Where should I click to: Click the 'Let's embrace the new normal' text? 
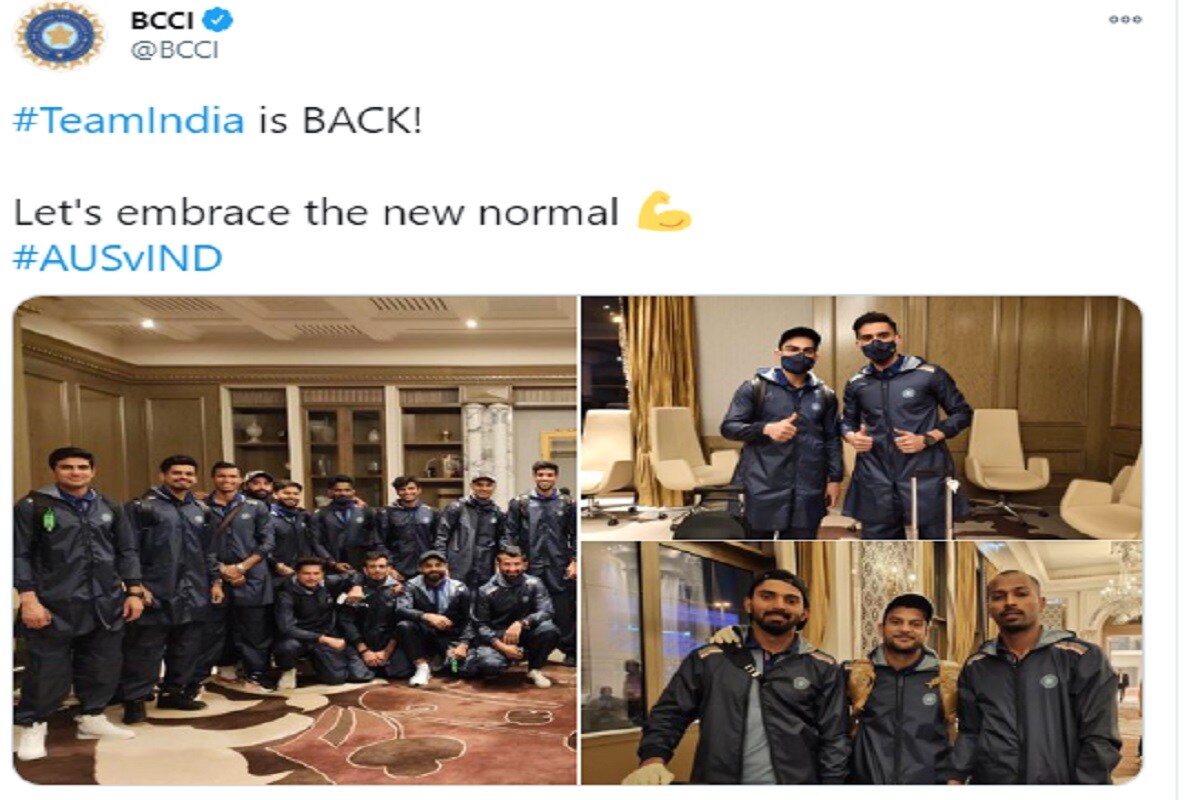pos(316,212)
